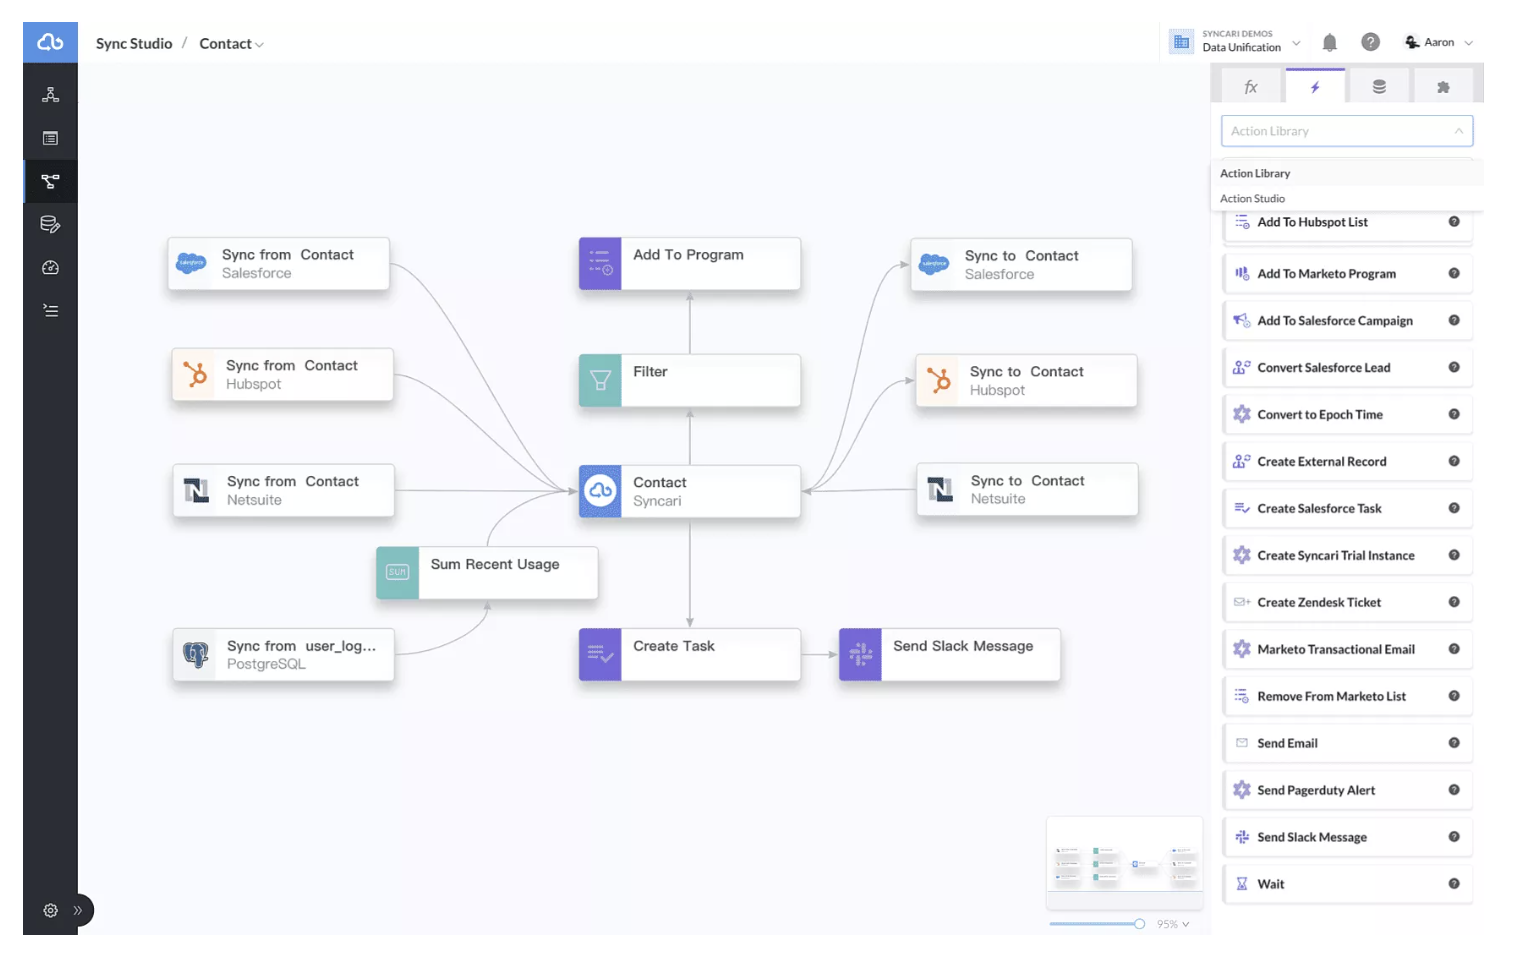1518x960 pixels.
Task: Click help icon beside Wait action
Action: point(1453,884)
